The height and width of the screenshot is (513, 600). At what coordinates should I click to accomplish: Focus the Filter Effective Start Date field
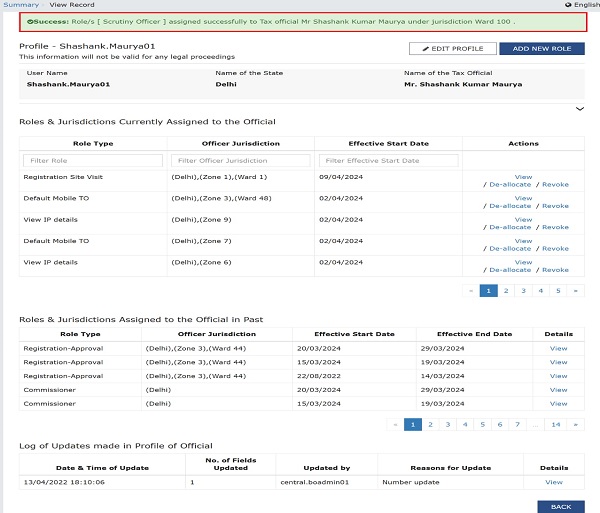point(388,161)
